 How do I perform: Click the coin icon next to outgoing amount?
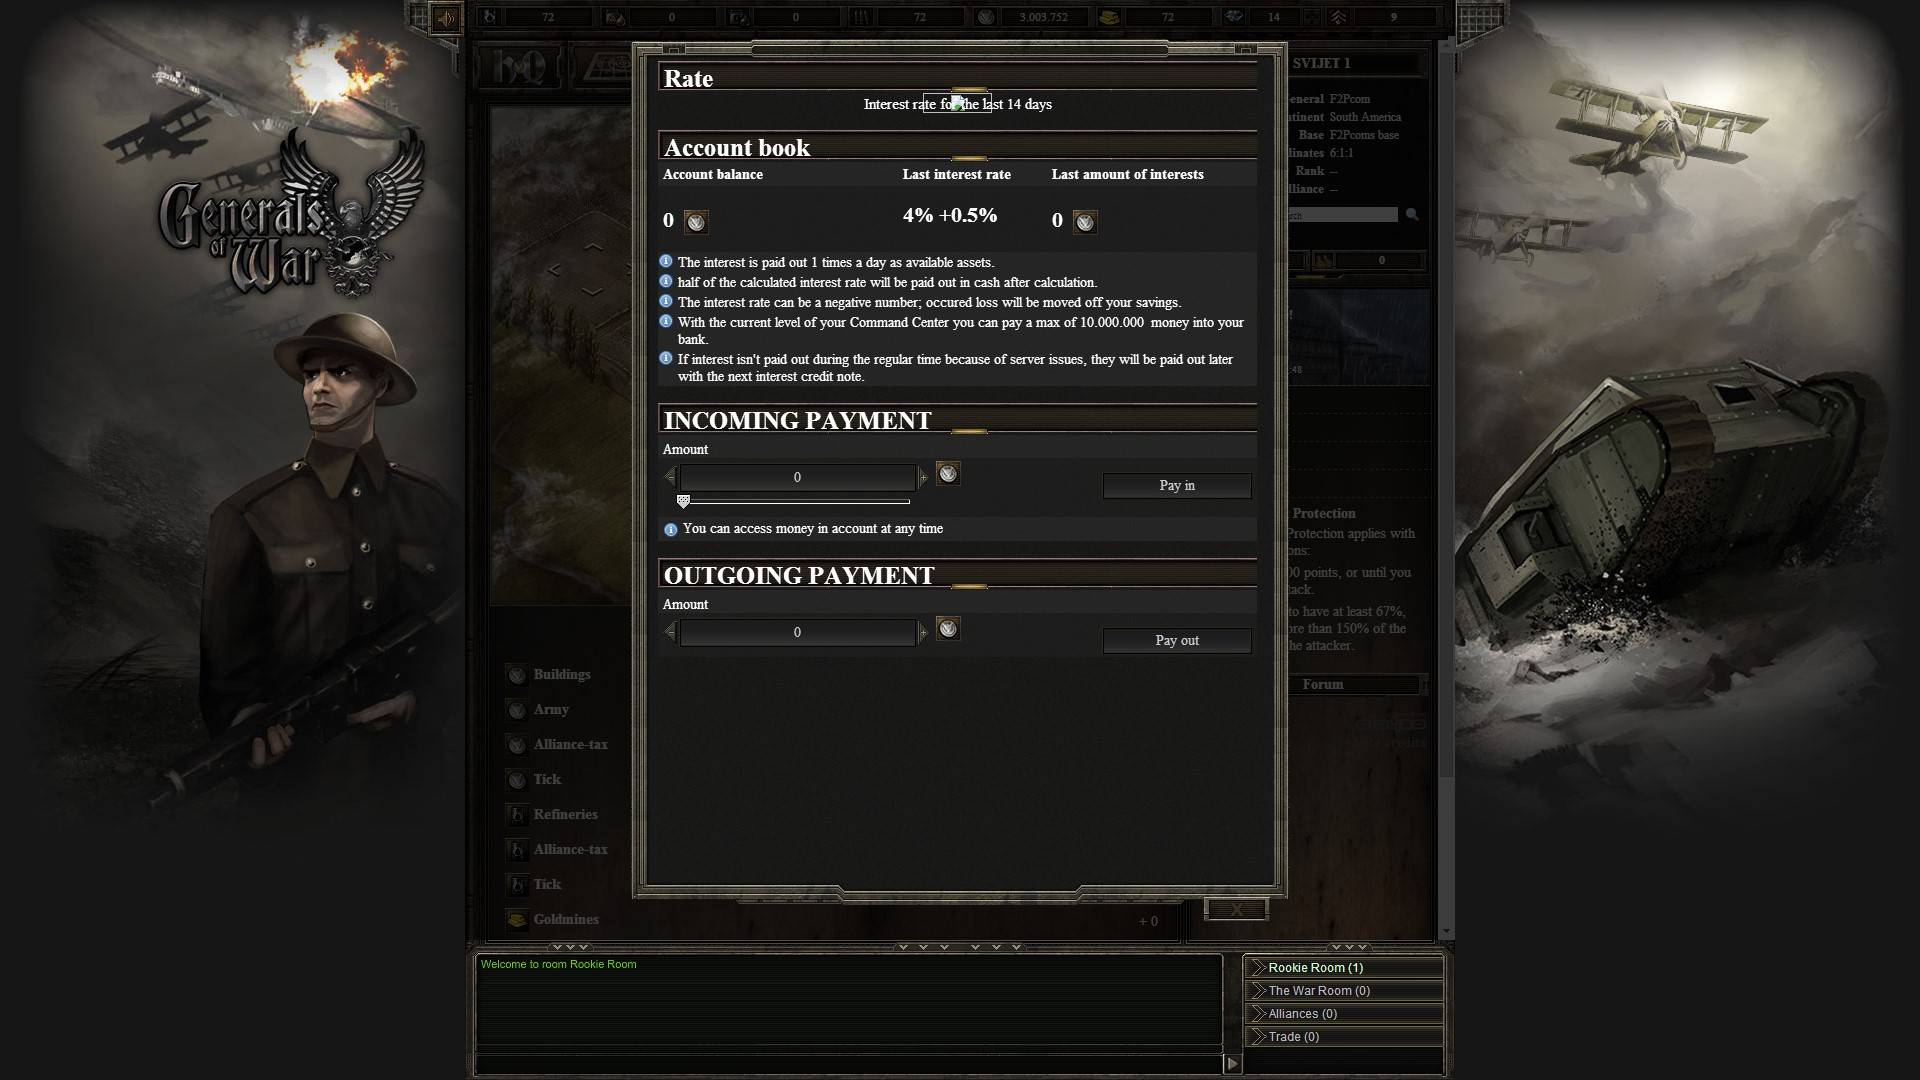point(948,629)
